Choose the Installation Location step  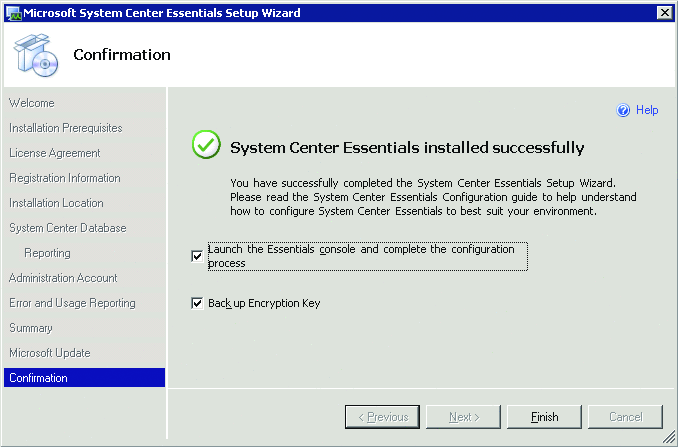pos(56,203)
